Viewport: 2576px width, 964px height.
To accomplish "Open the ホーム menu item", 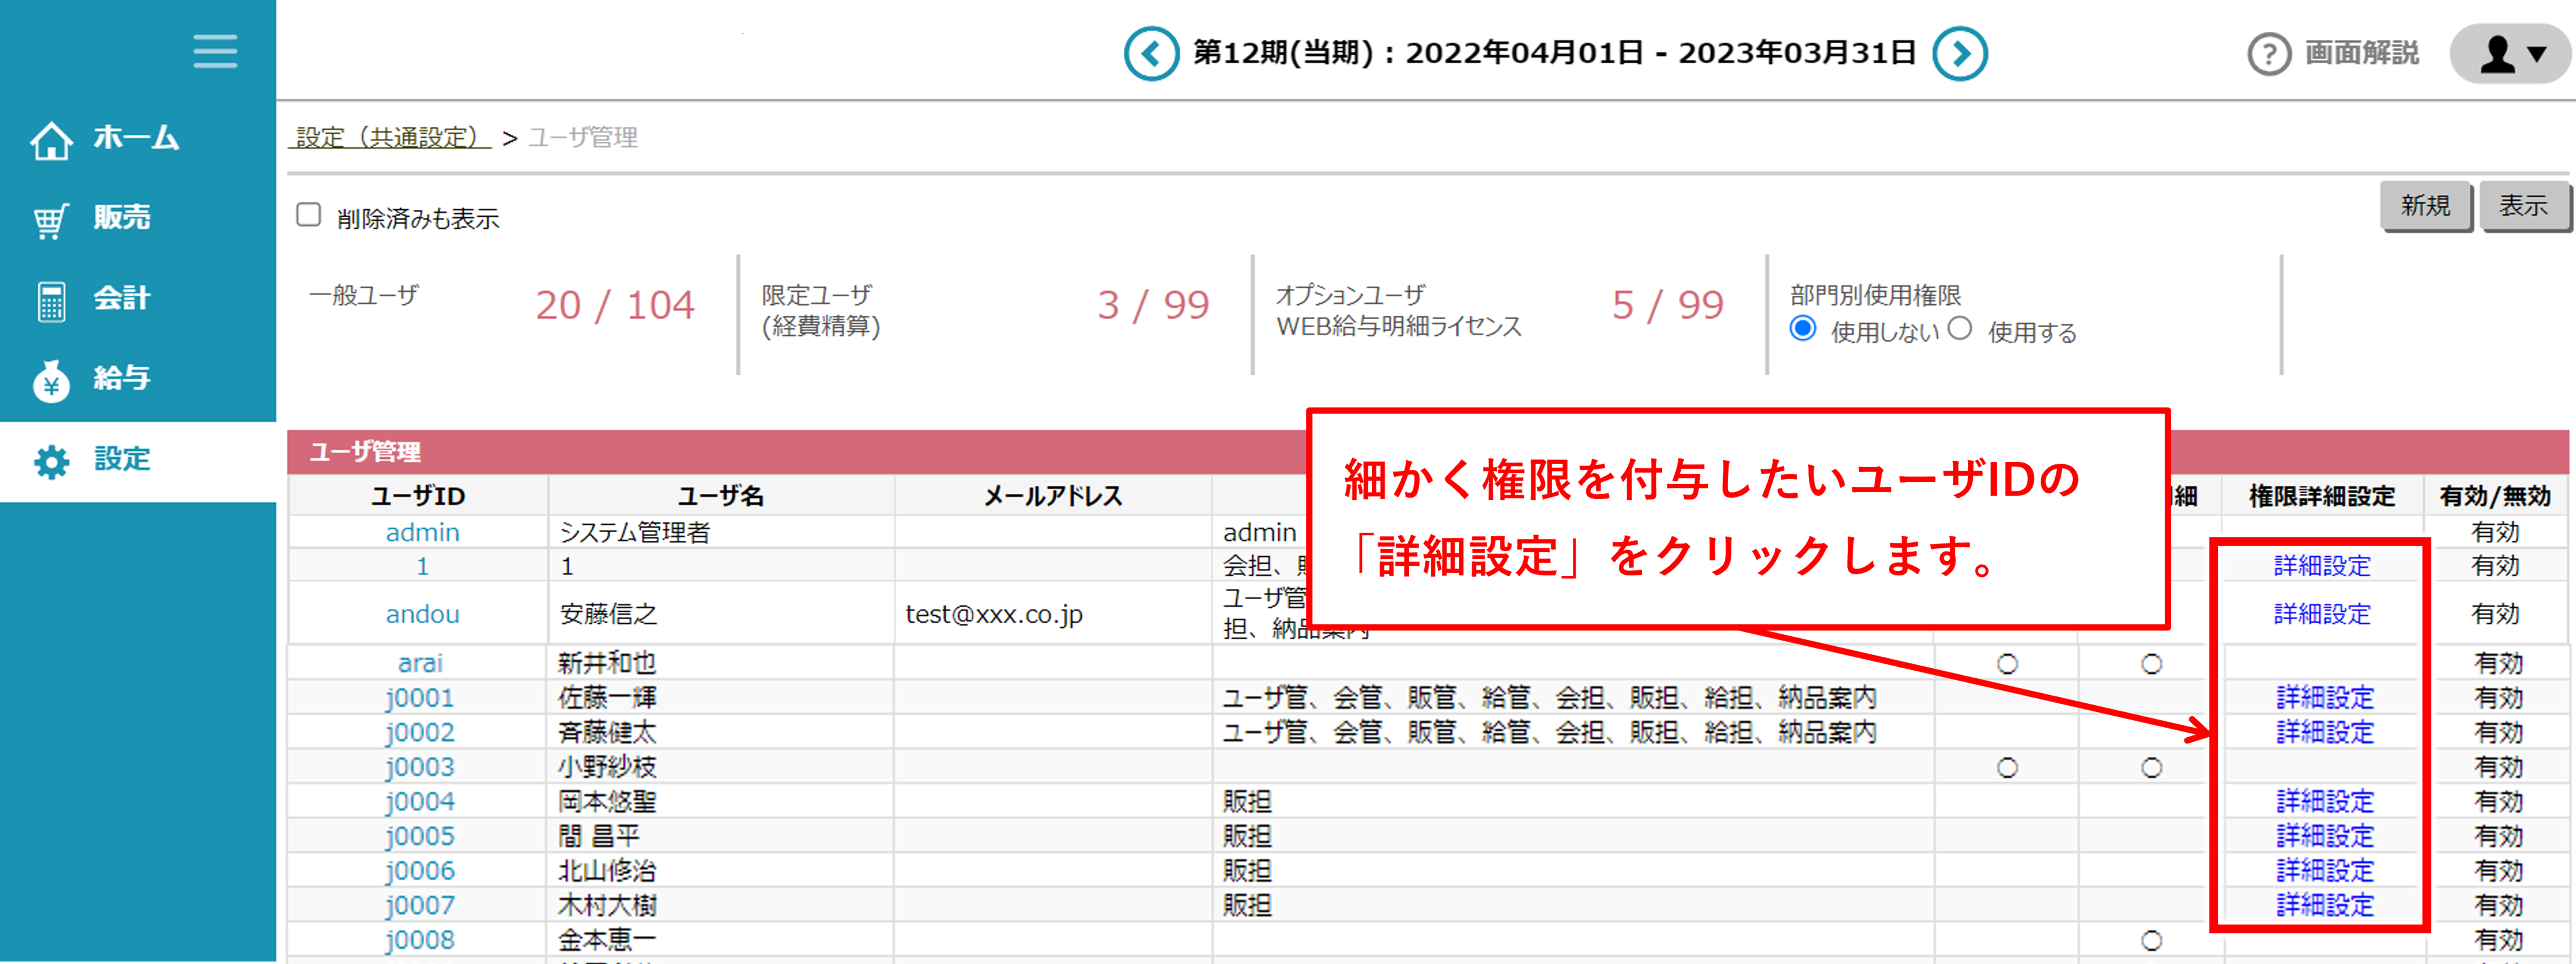I will coord(137,137).
